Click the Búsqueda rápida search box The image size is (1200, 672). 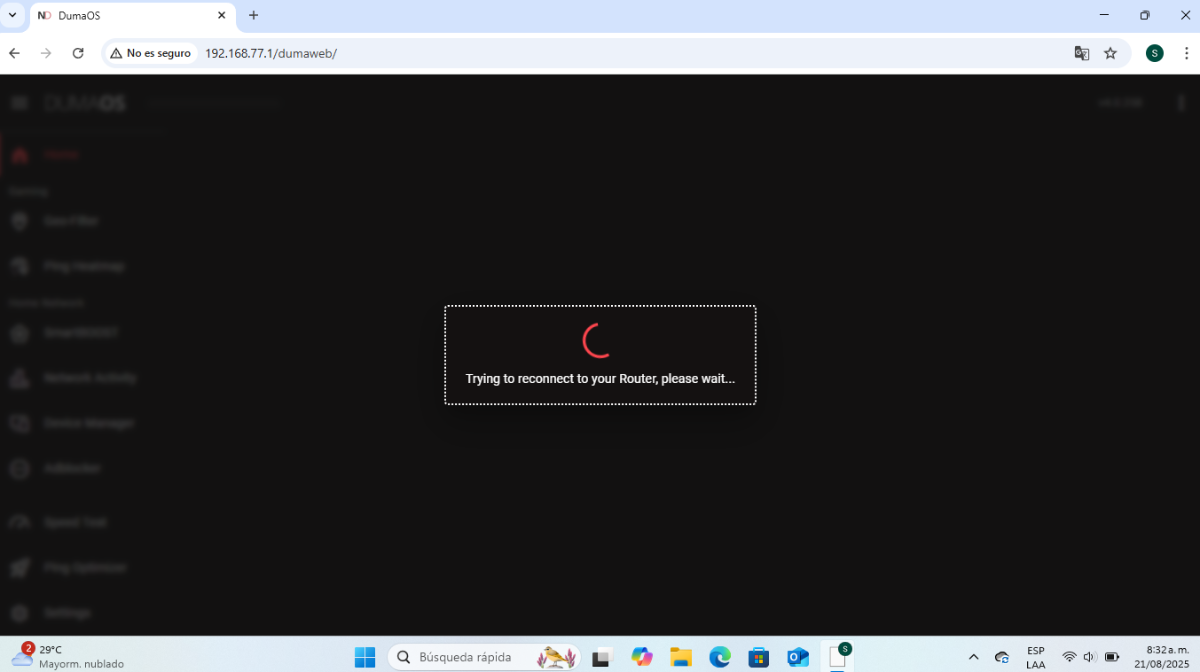tap(484, 657)
